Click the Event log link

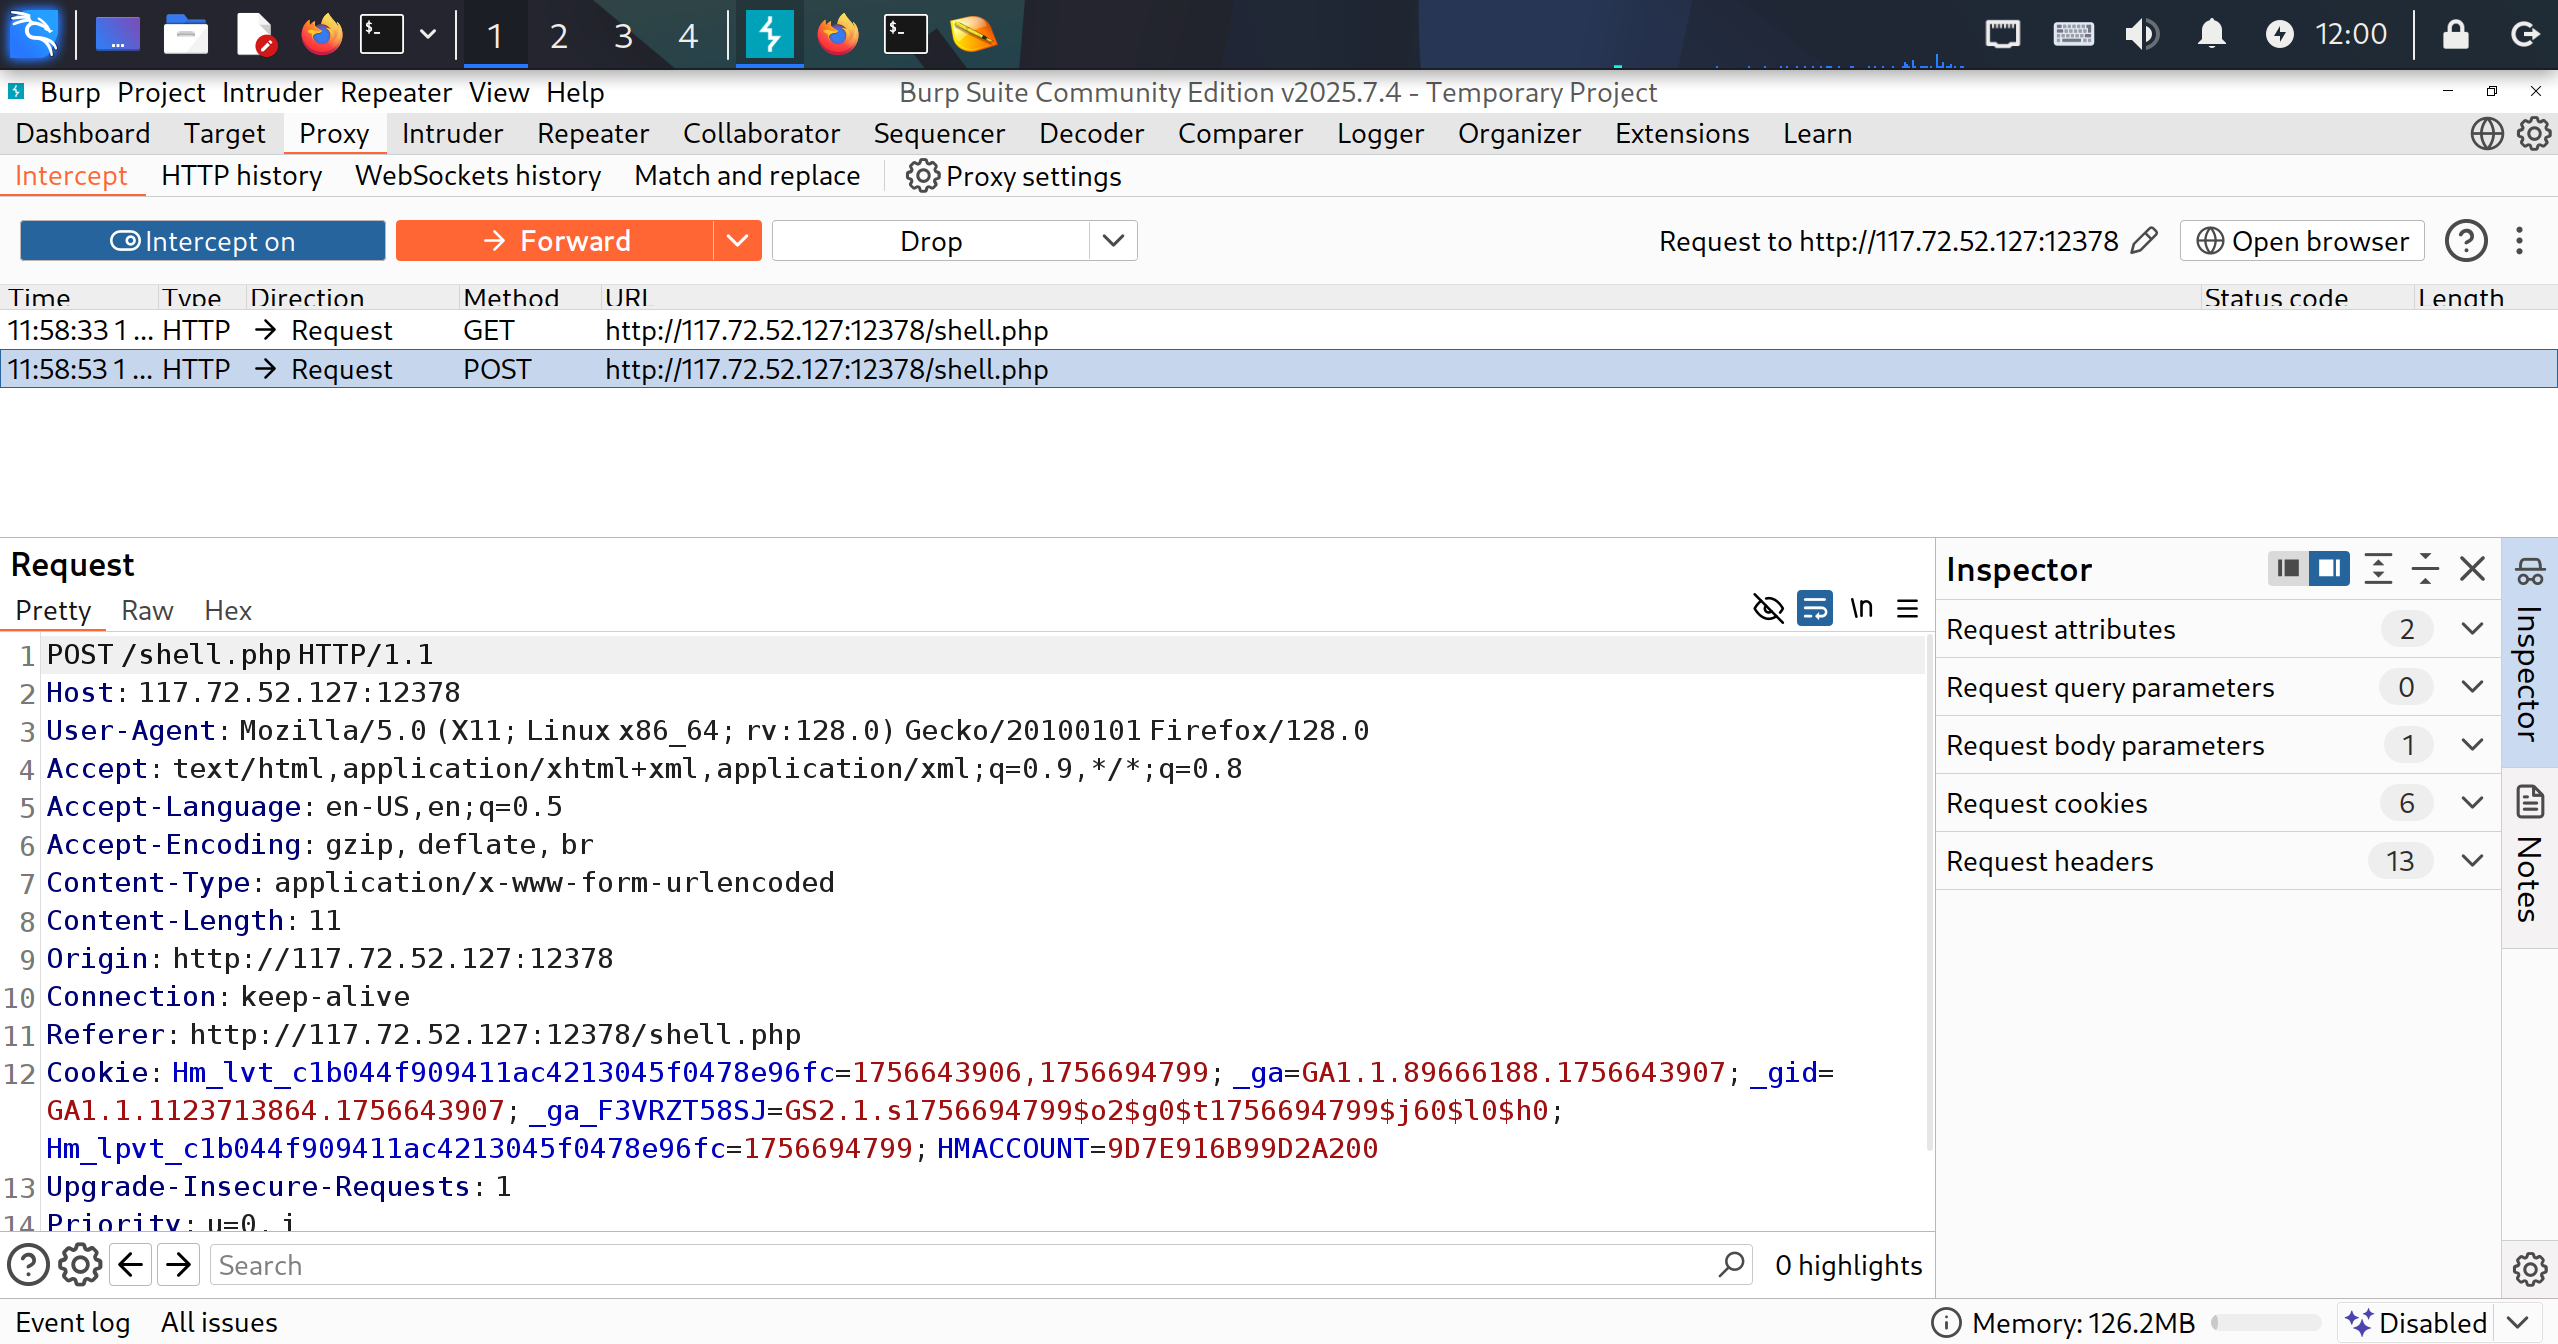click(73, 1322)
